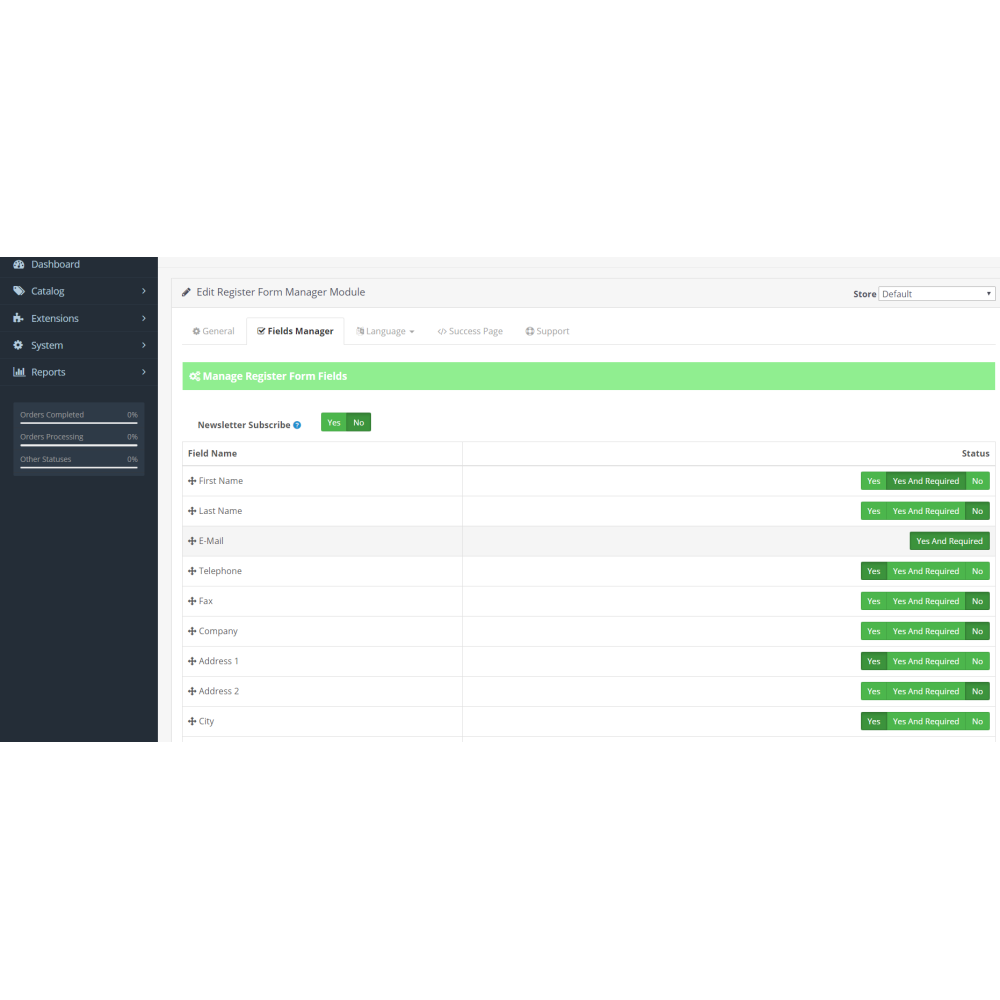The image size is (1000, 1000).
Task: Select the Catalog tag icon
Action: [19, 291]
